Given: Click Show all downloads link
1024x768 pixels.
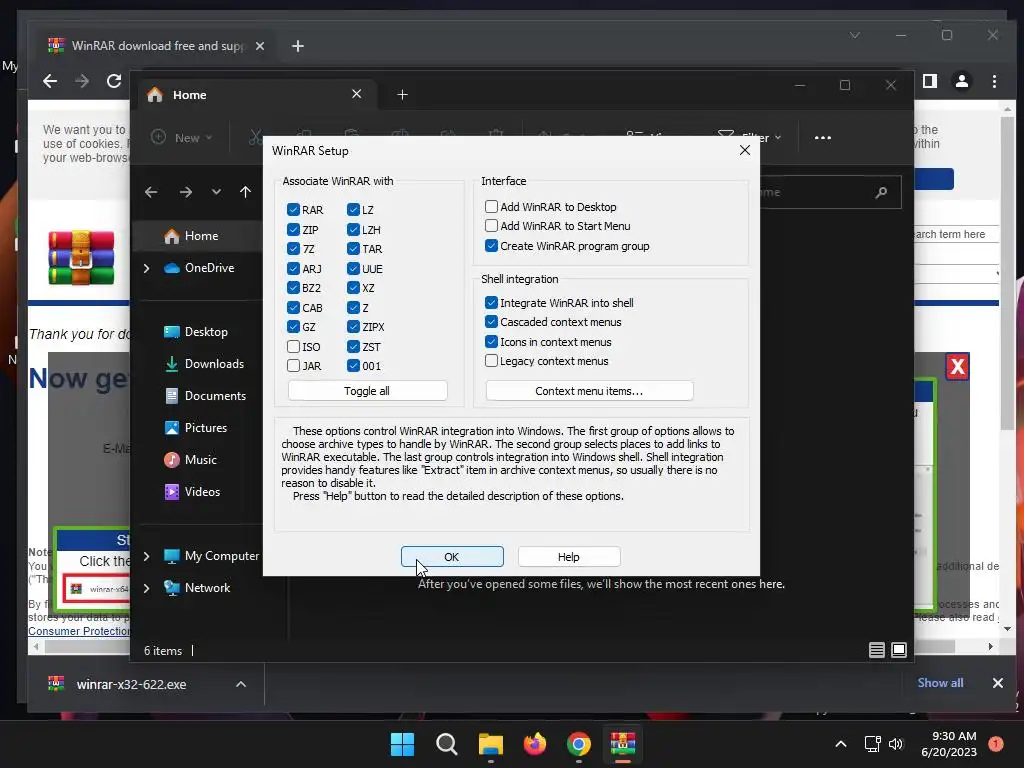Looking at the screenshot, I should coord(940,682).
